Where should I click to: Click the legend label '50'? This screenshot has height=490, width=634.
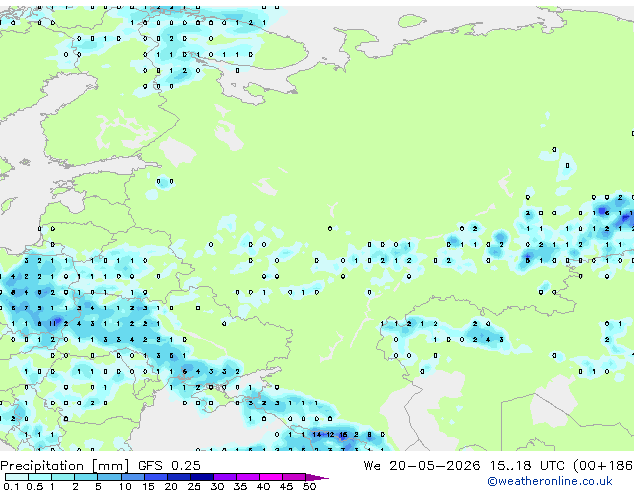(x=309, y=486)
